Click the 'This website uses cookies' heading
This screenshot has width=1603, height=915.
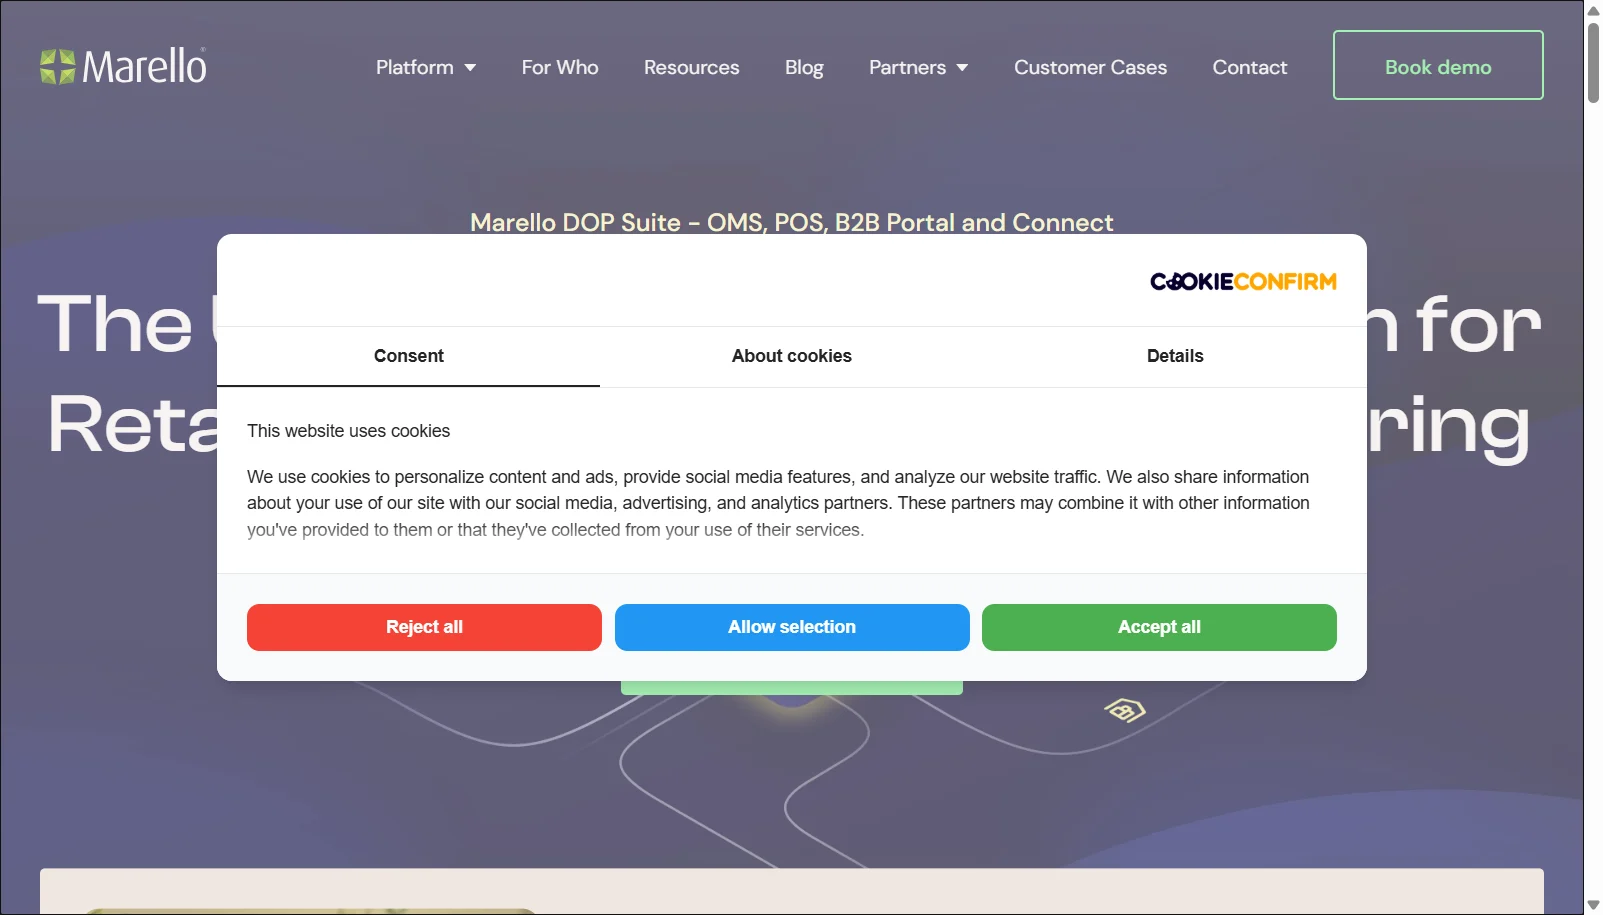click(x=348, y=431)
